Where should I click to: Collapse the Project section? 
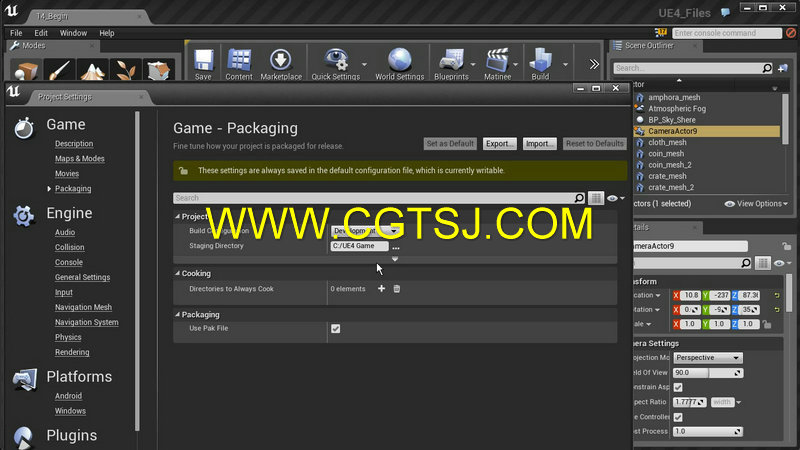[178, 217]
